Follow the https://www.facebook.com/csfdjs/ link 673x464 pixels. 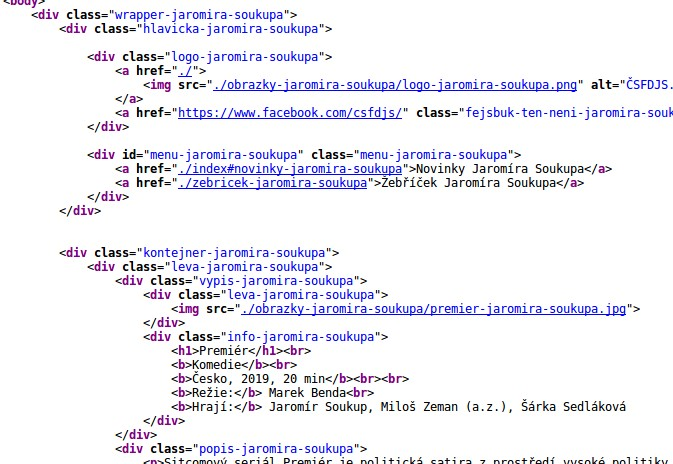click(x=290, y=113)
